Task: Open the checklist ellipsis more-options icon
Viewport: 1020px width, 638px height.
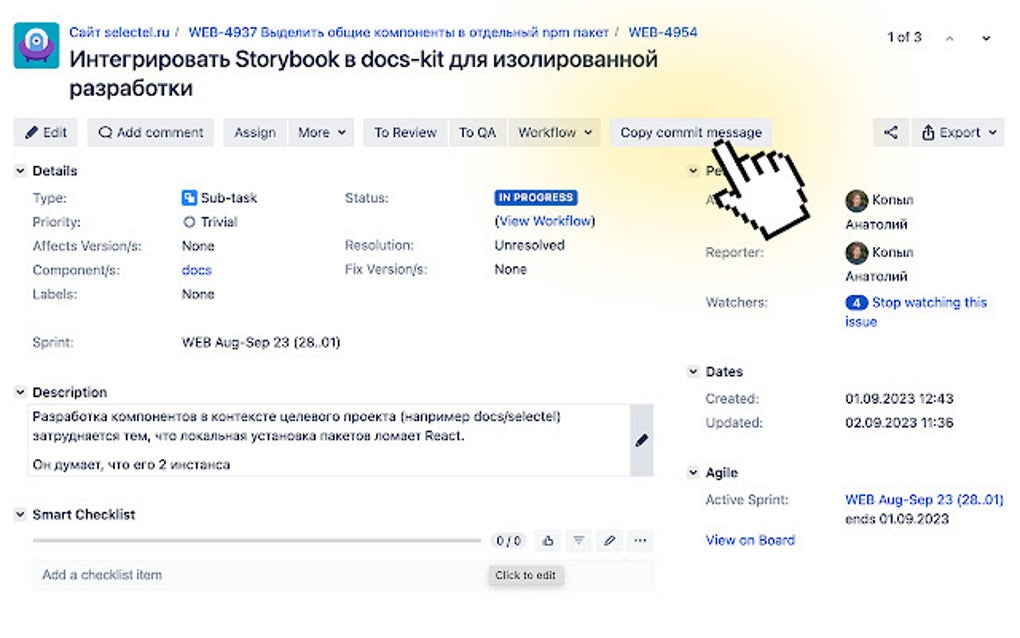Action: (639, 540)
